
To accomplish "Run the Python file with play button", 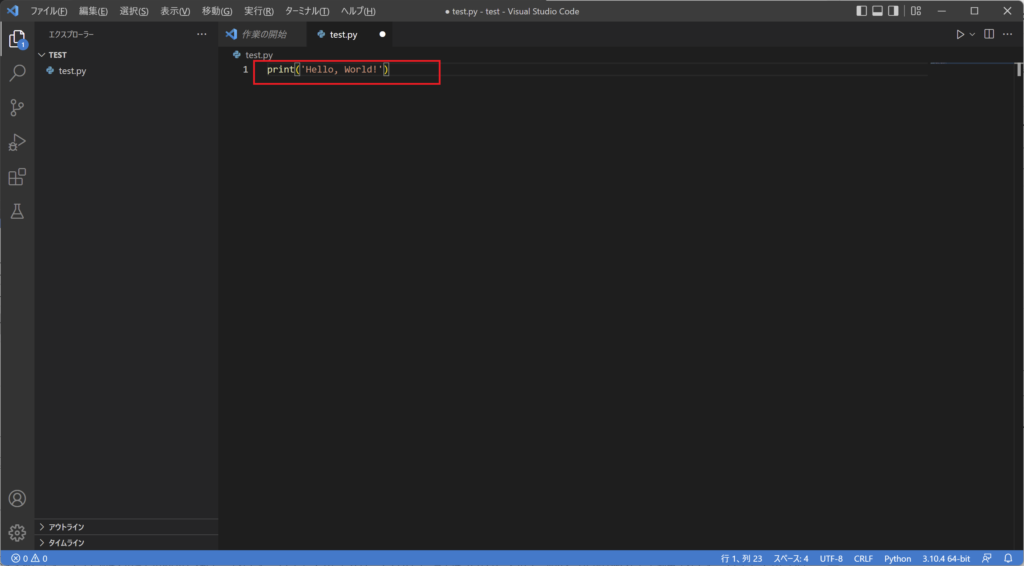I will [x=960, y=35].
